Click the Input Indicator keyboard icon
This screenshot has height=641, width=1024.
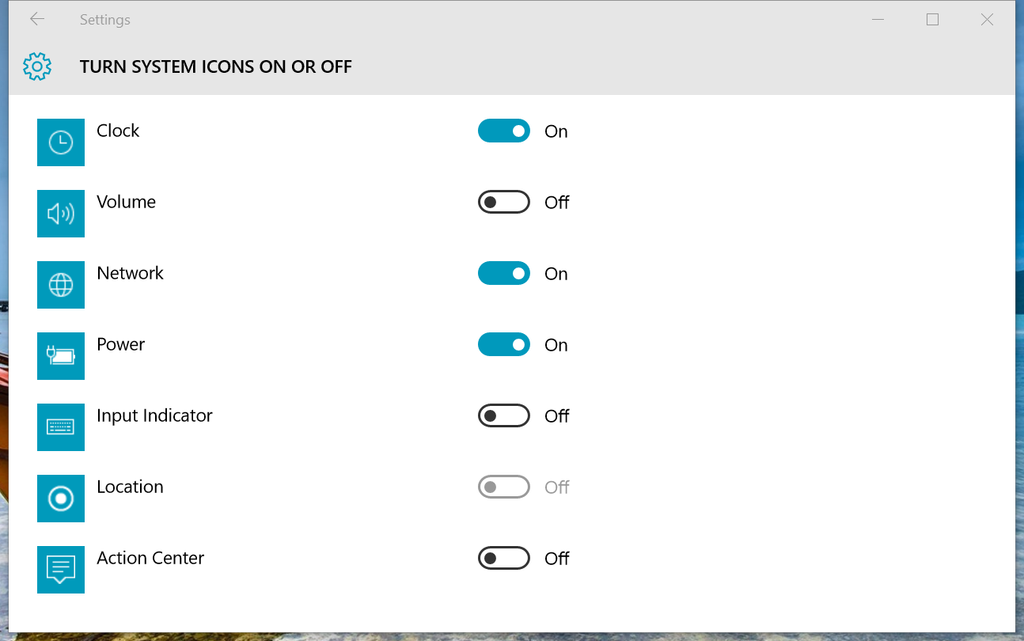tap(60, 427)
